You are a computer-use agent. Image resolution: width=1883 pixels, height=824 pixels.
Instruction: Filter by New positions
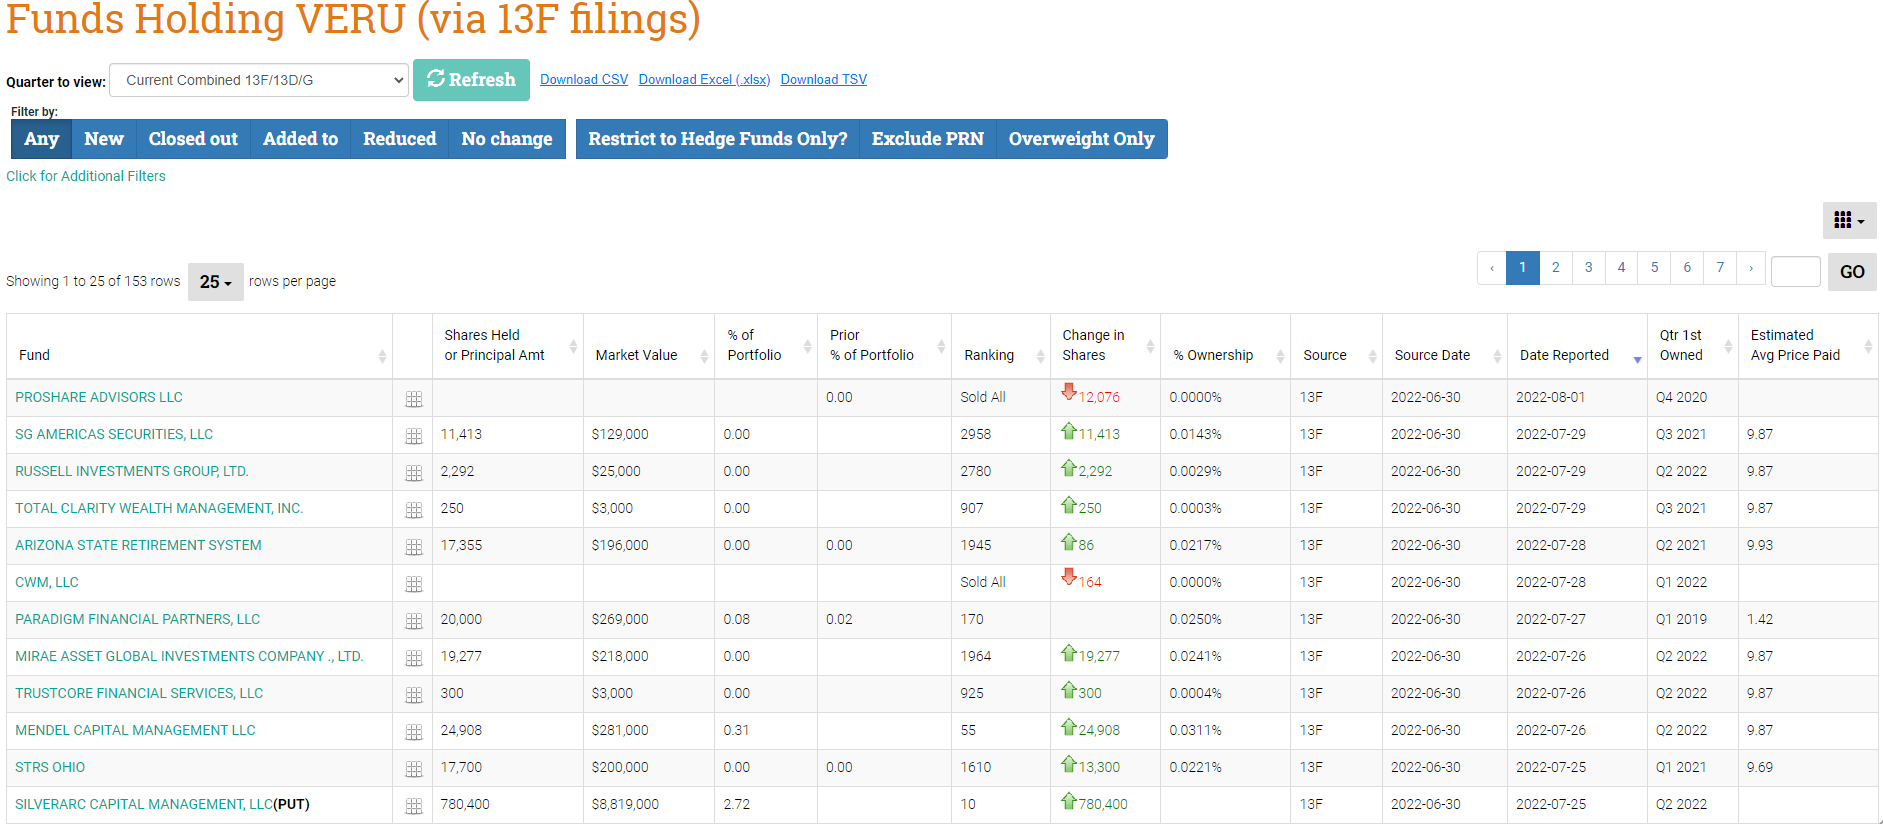click(x=104, y=139)
